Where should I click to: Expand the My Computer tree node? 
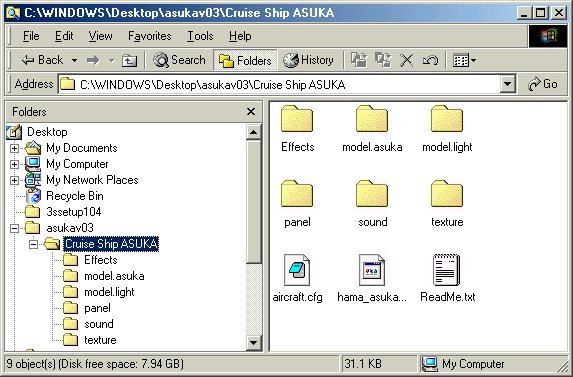point(14,164)
